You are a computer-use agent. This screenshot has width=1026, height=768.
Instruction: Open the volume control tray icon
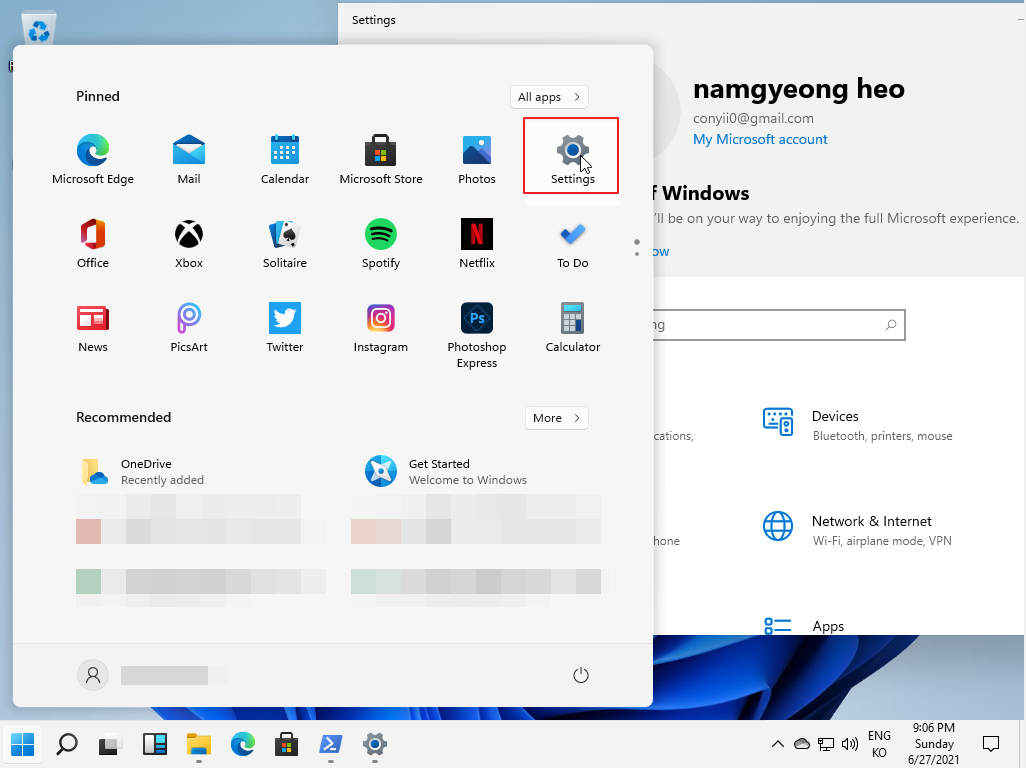(x=849, y=744)
